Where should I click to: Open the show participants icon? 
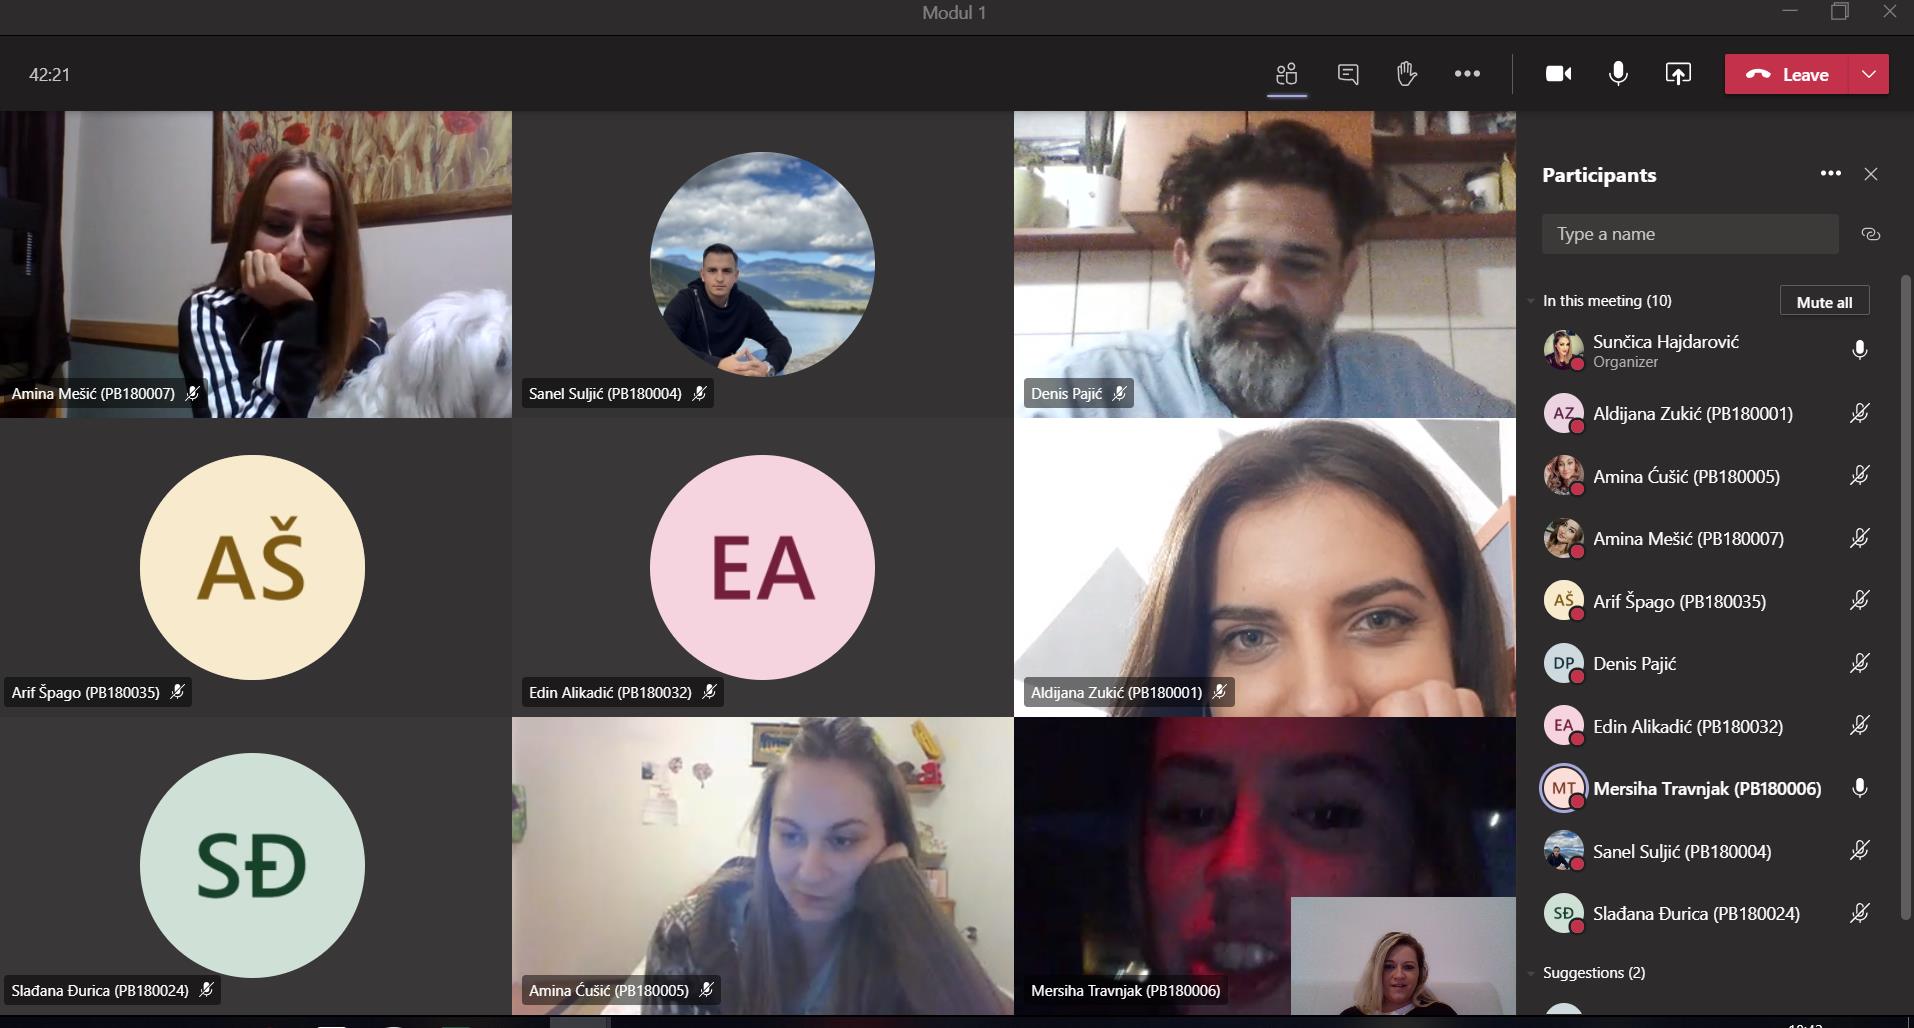pyautogui.click(x=1286, y=74)
